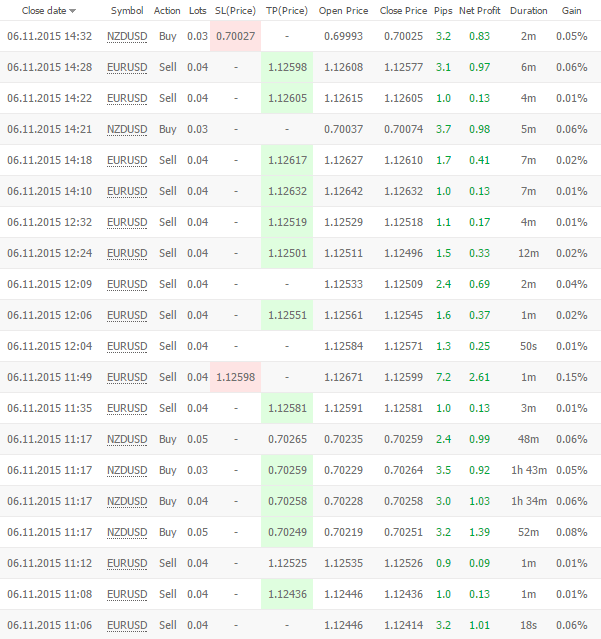Sort the table by Symbol column

coord(127,11)
